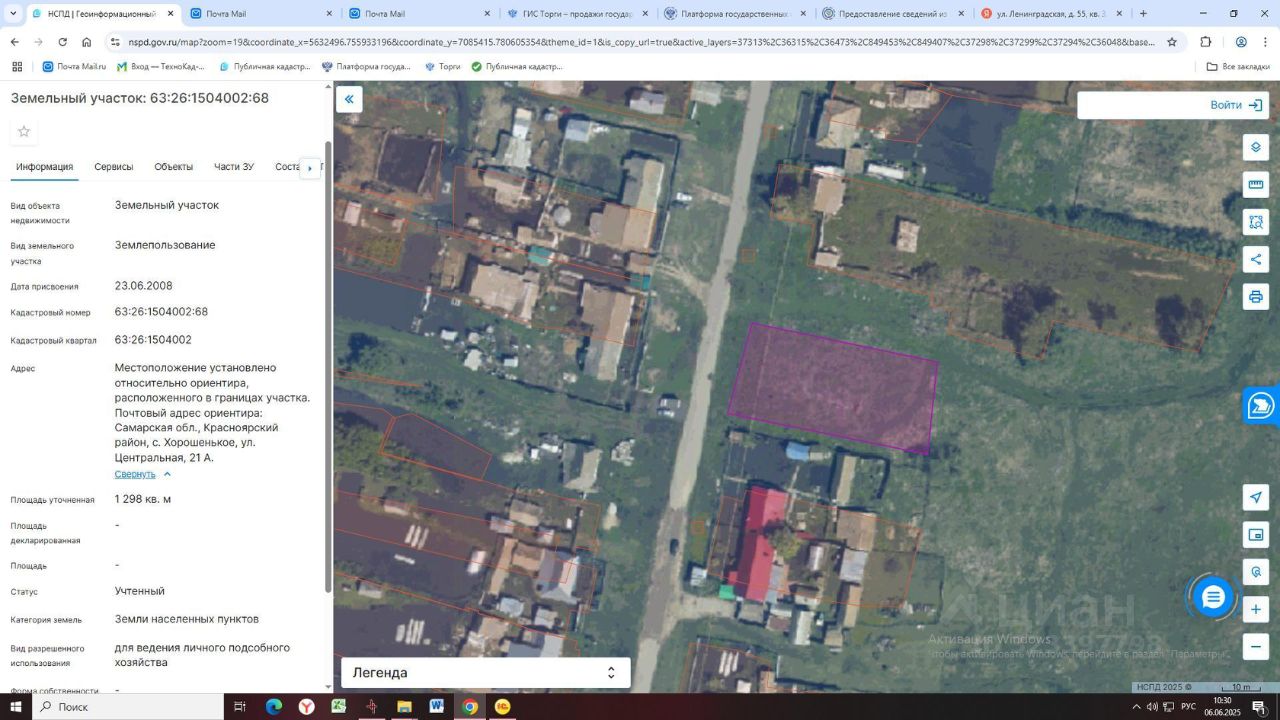The height and width of the screenshot is (720, 1280).
Task: Open Word from the taskbar
Action: 437,707
